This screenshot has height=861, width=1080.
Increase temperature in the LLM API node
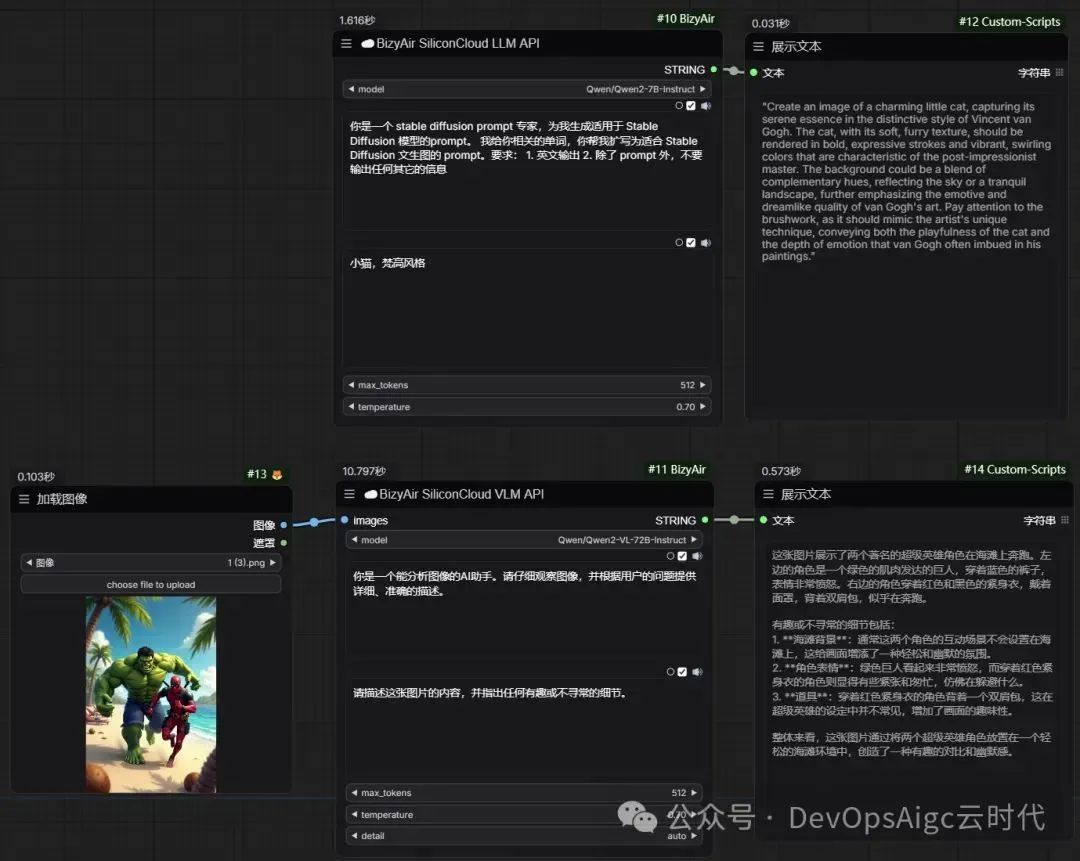[703, 407]
